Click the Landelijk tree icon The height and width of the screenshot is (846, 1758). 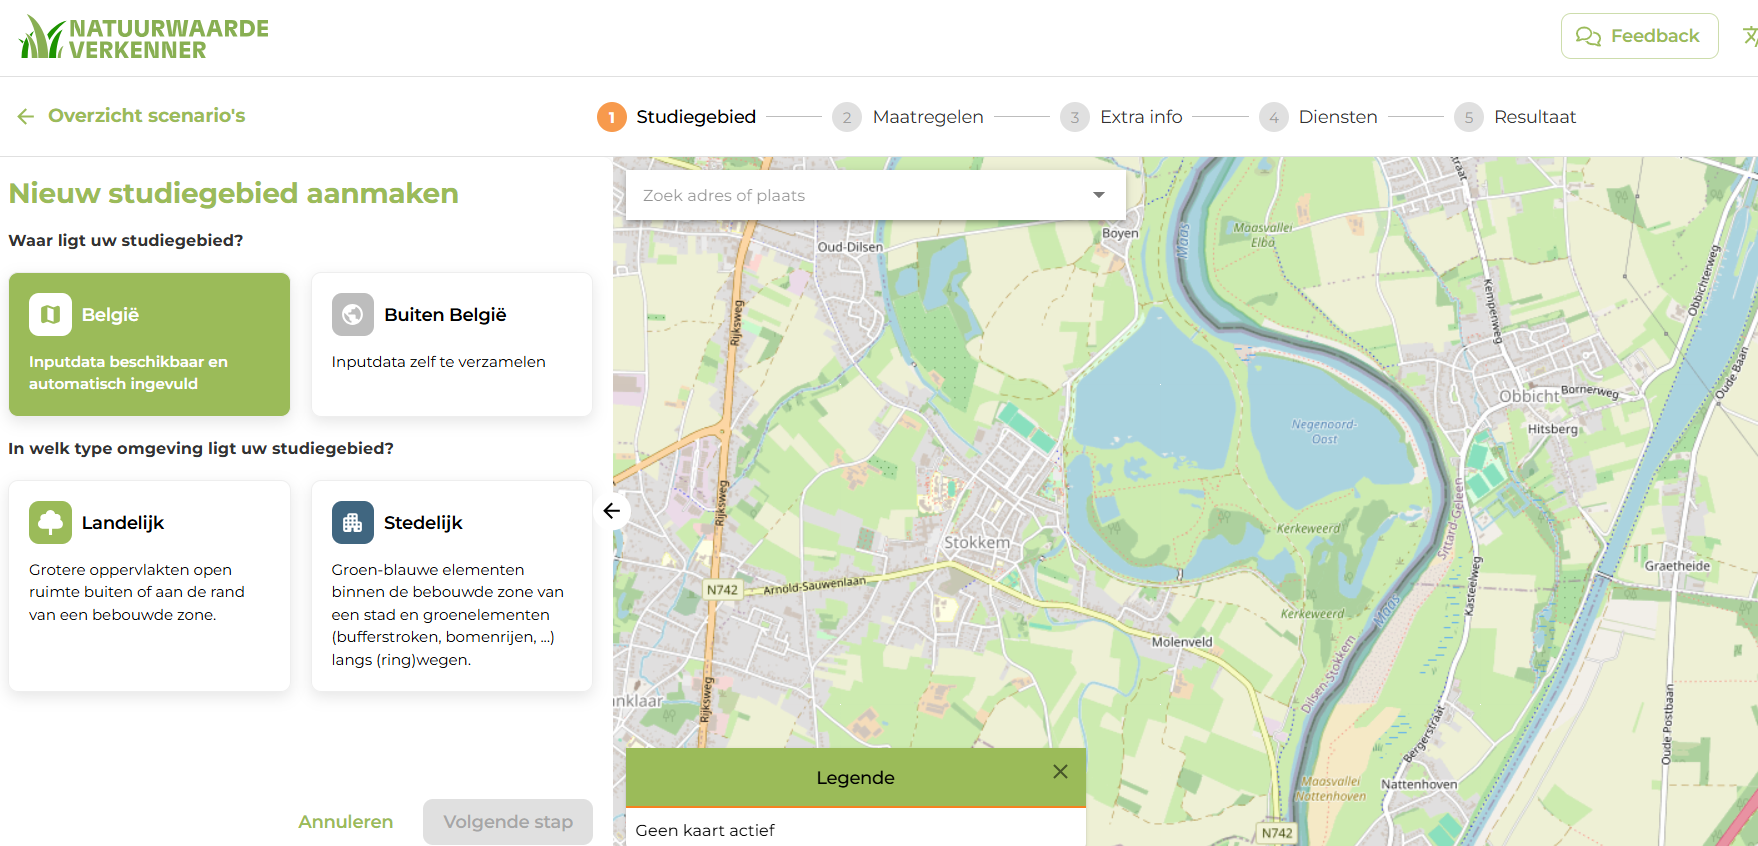50,523
